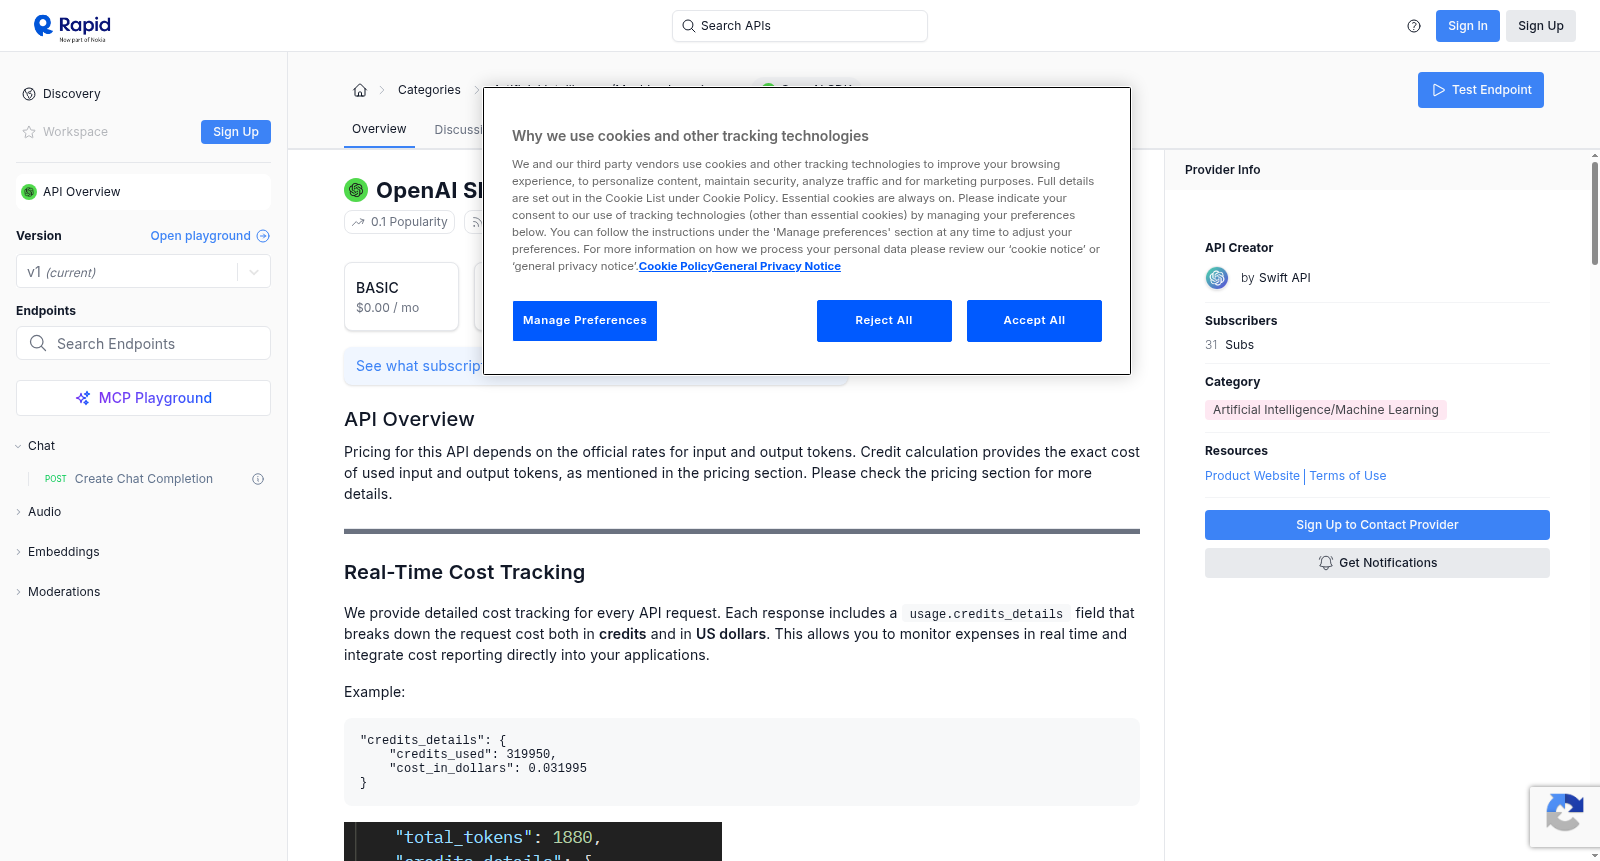Click Sign Up to Contact Provider

1377,525
